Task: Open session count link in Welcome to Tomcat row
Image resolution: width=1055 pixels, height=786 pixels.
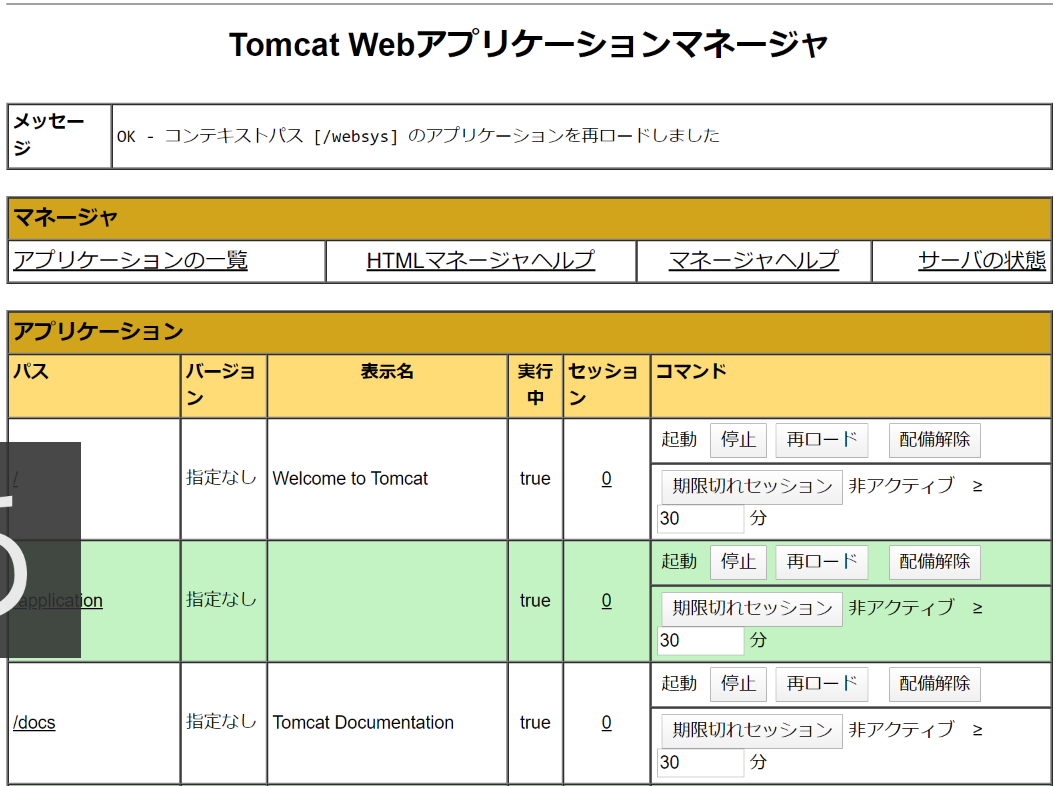Action: [606, 478]
